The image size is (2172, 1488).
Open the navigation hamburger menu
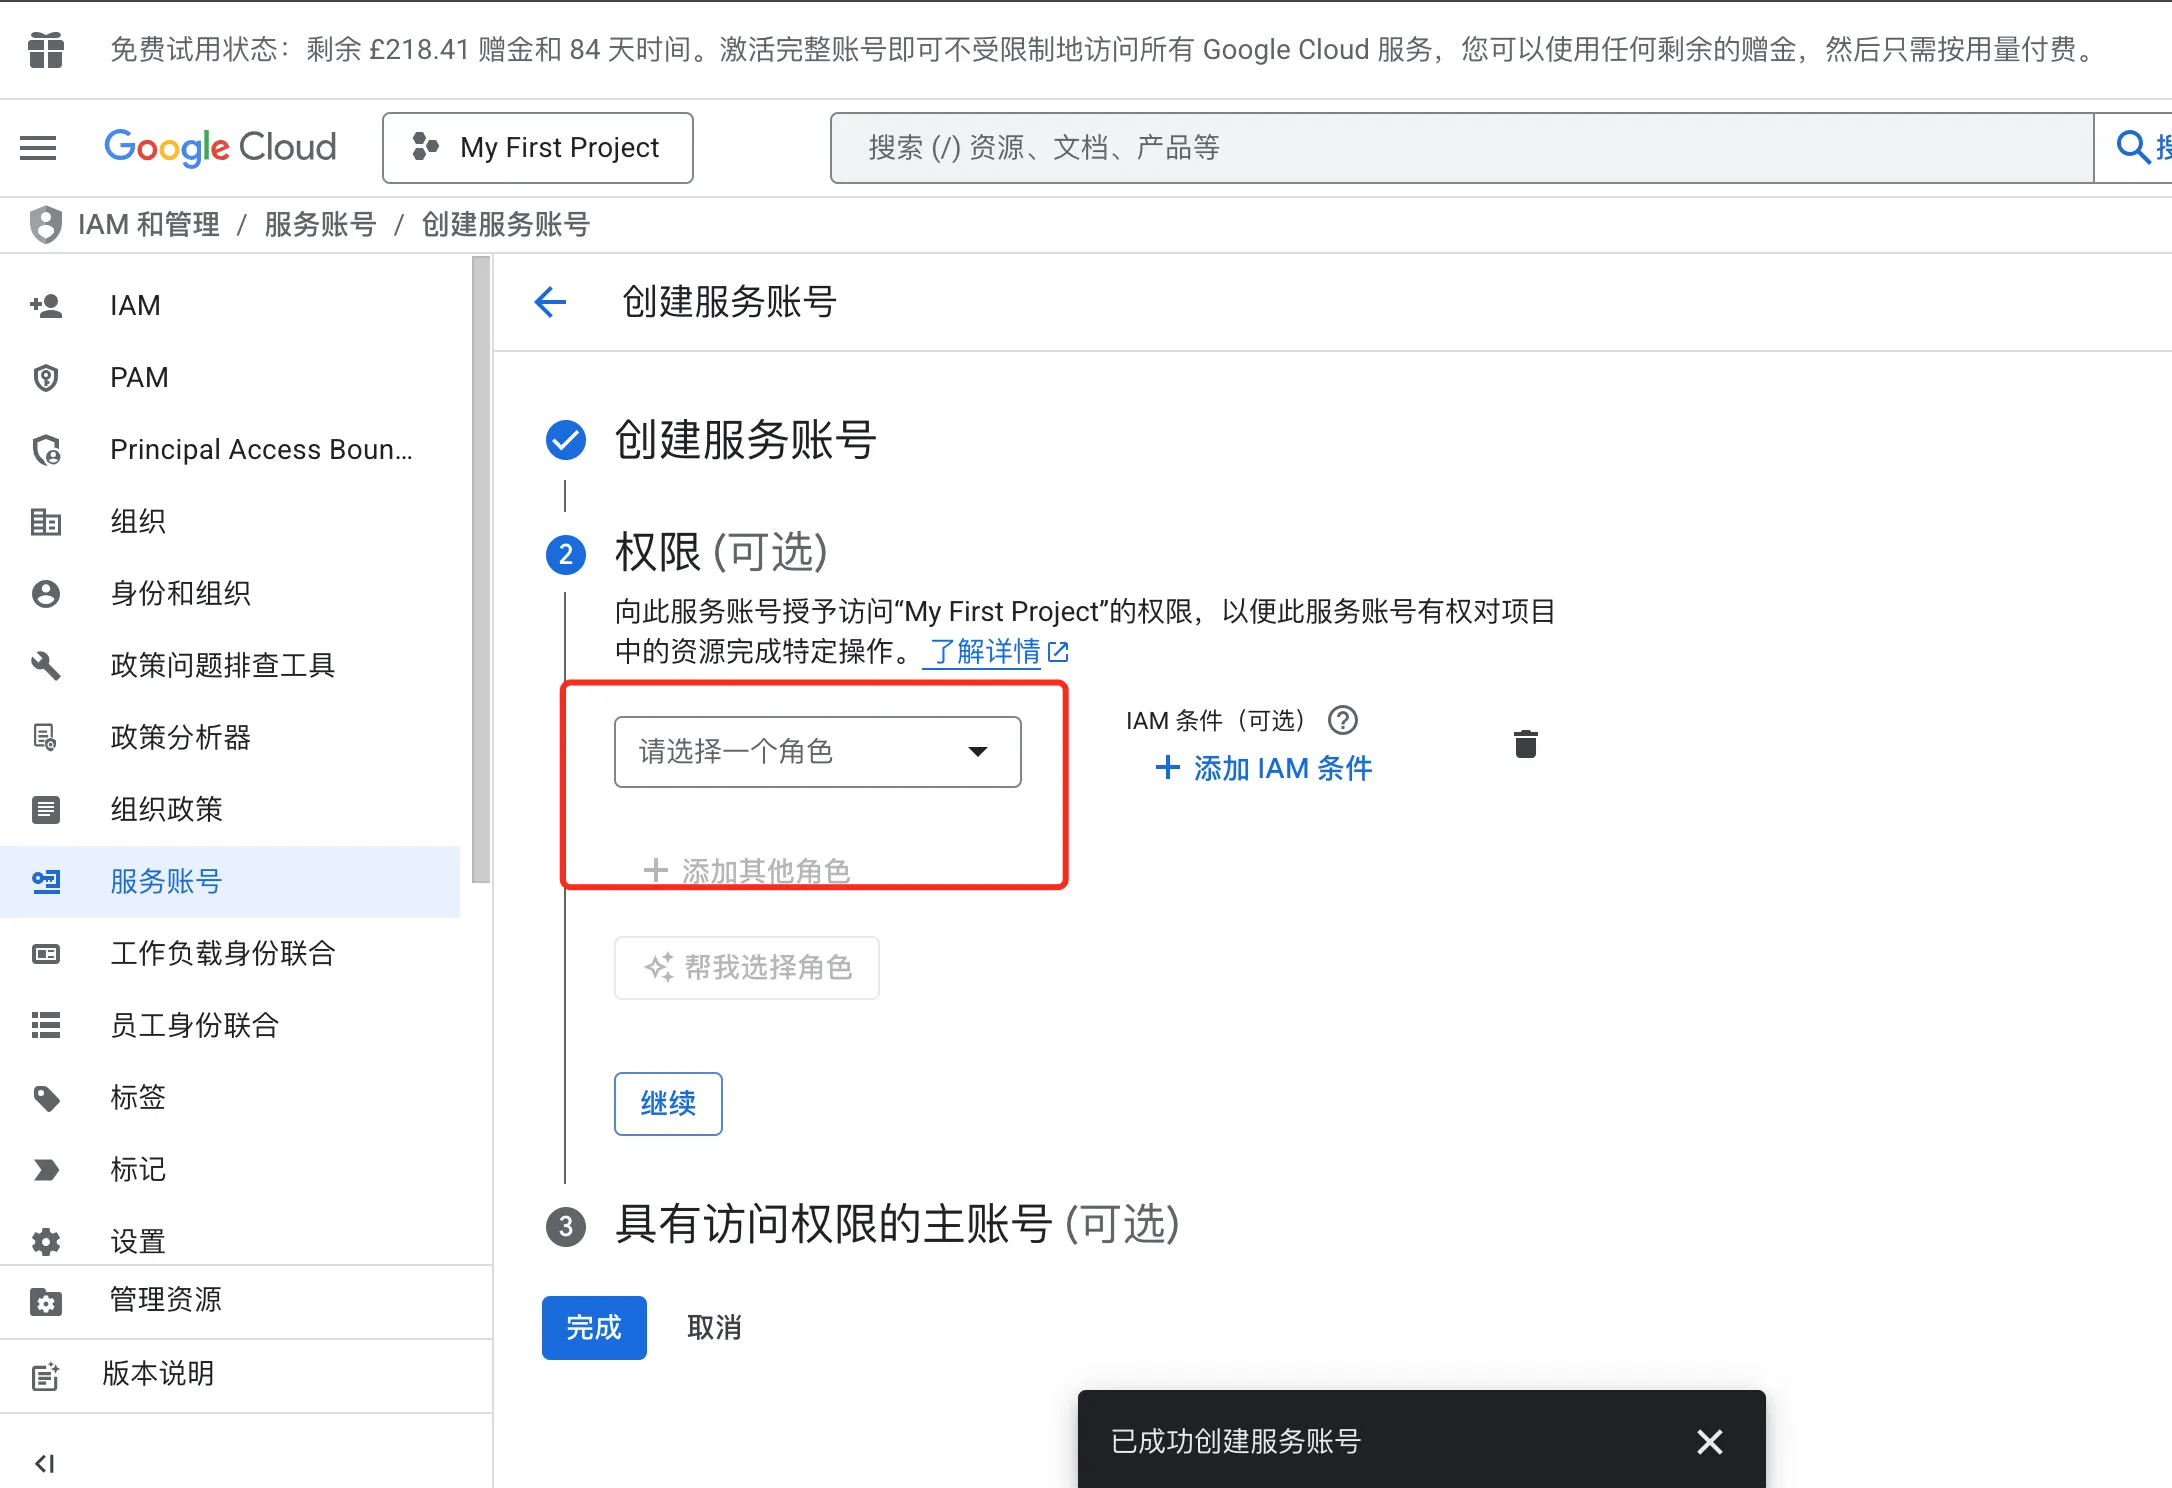[x=38, y=147]
